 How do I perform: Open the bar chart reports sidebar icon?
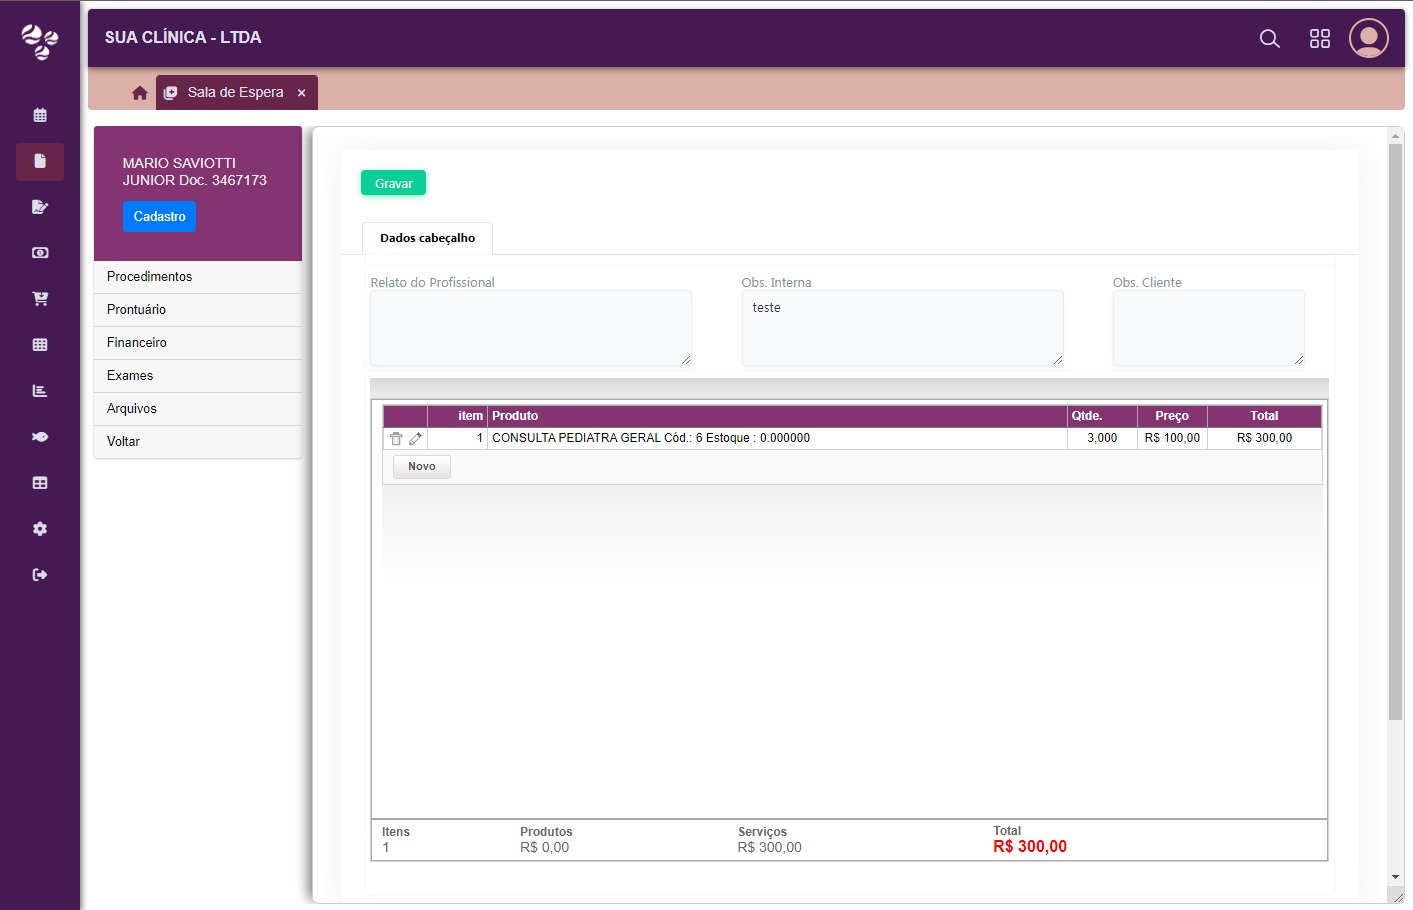point(40,391)
